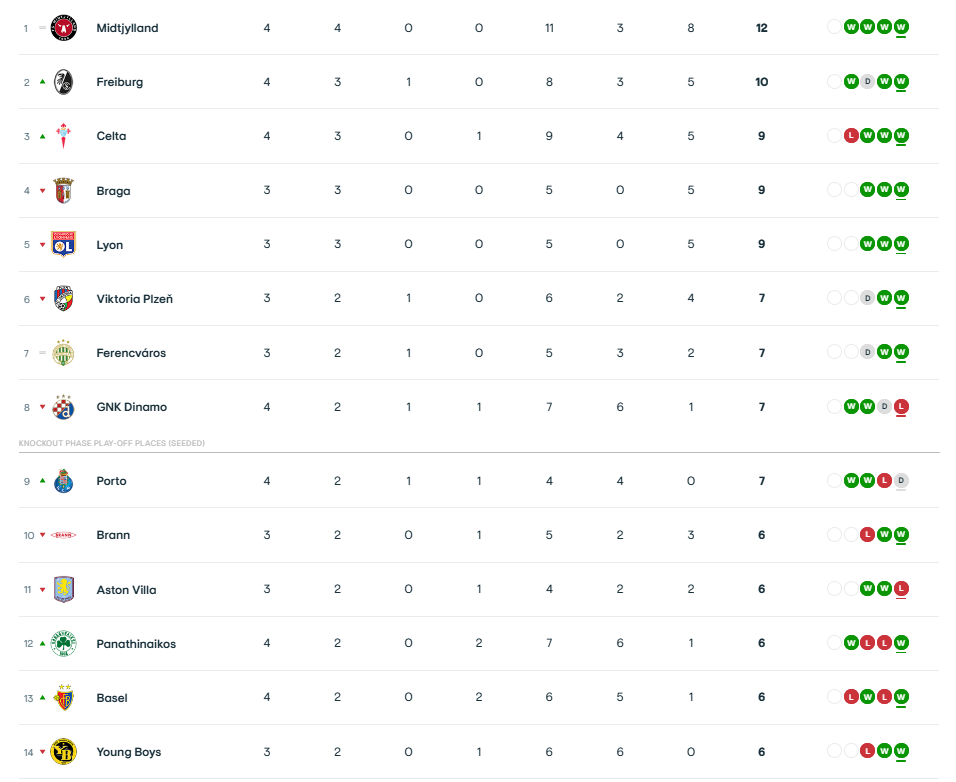
Task: Click the Midtjylland club crest
Action: pos(63,28)
